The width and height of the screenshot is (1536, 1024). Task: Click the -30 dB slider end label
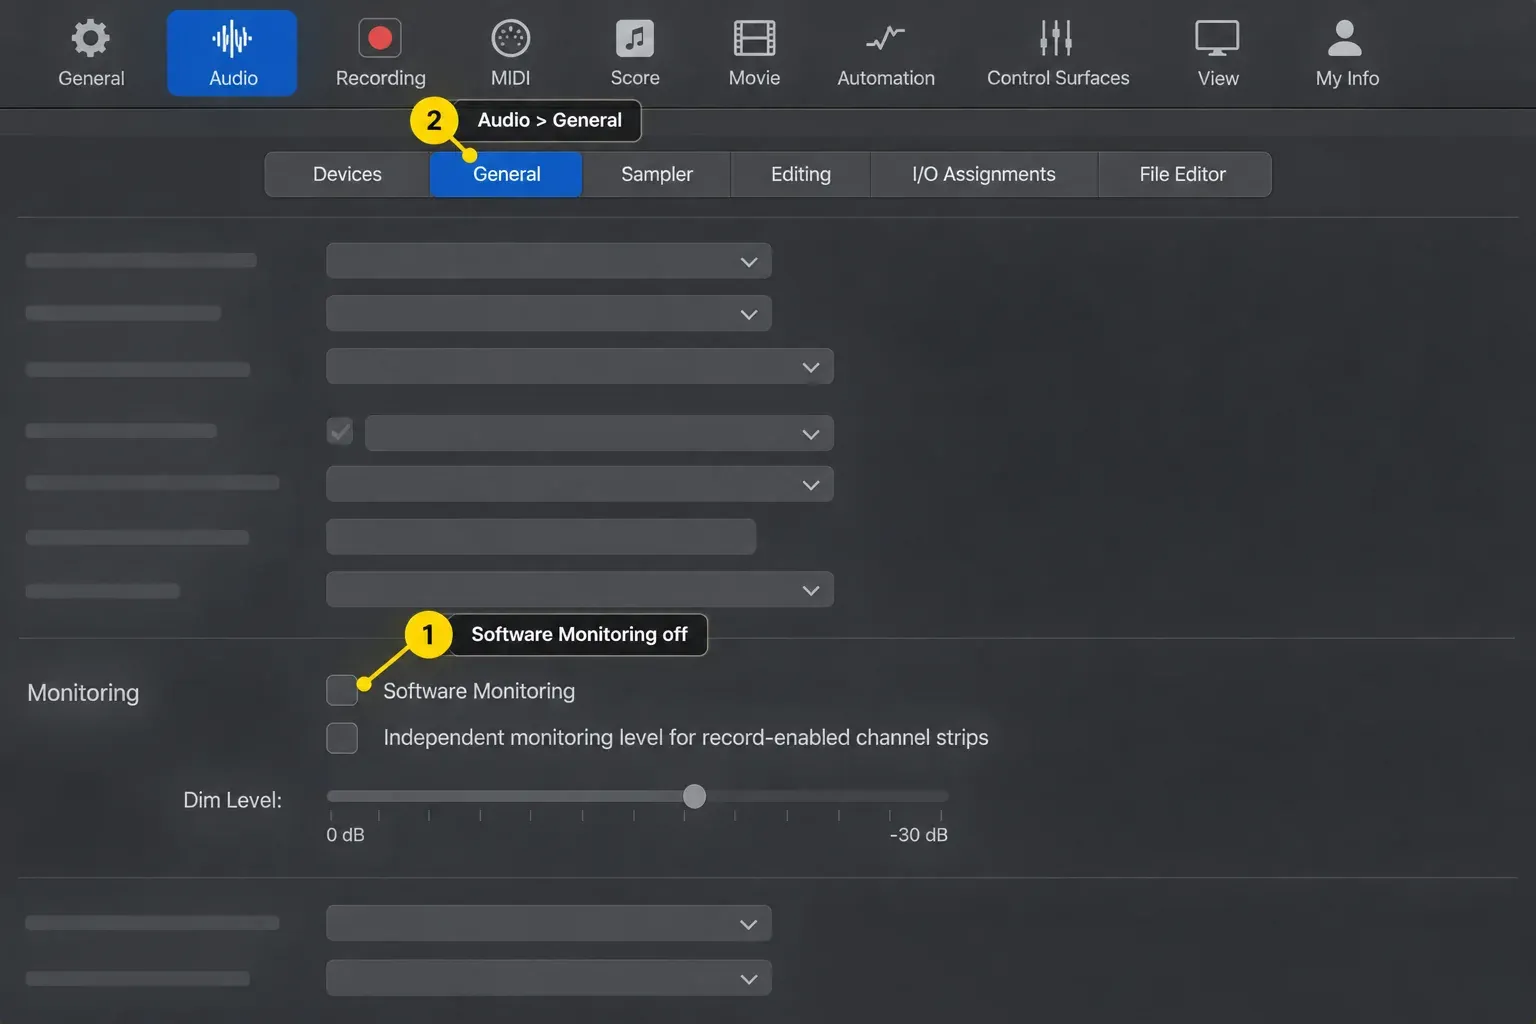pos(918,835)
